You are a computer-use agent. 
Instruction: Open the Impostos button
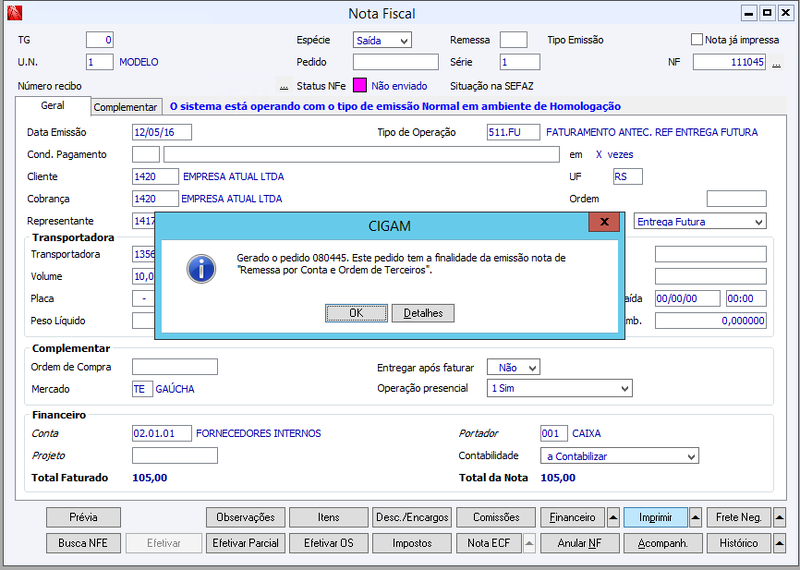(x=412, y=543)
